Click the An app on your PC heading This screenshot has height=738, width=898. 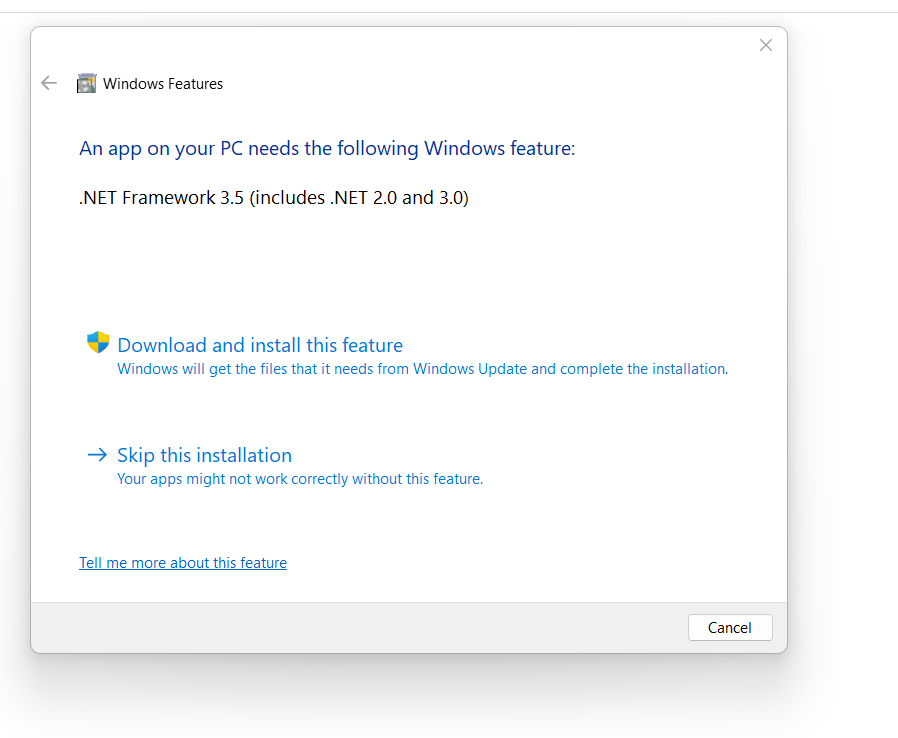pos(327,148)
